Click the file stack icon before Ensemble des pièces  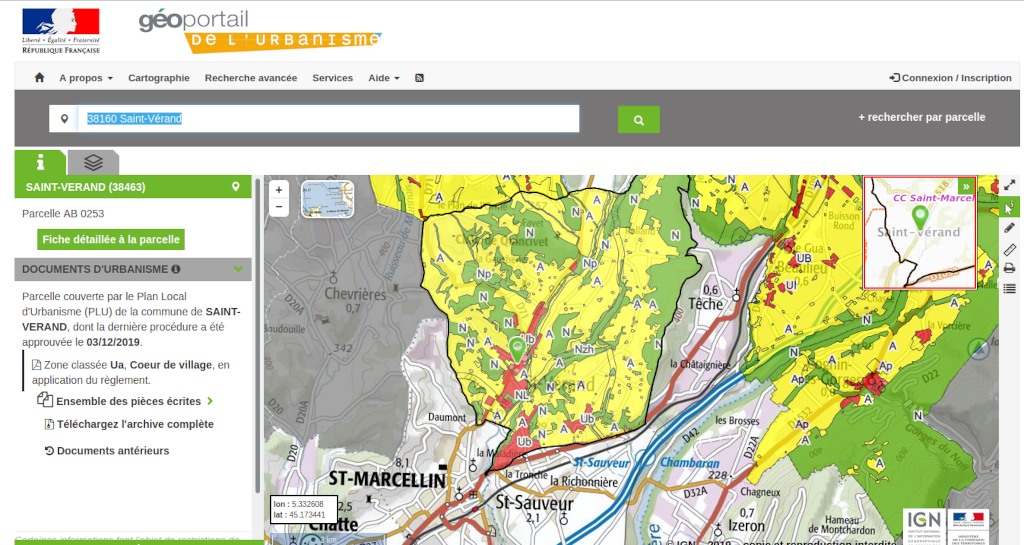(x=44, y=400)
